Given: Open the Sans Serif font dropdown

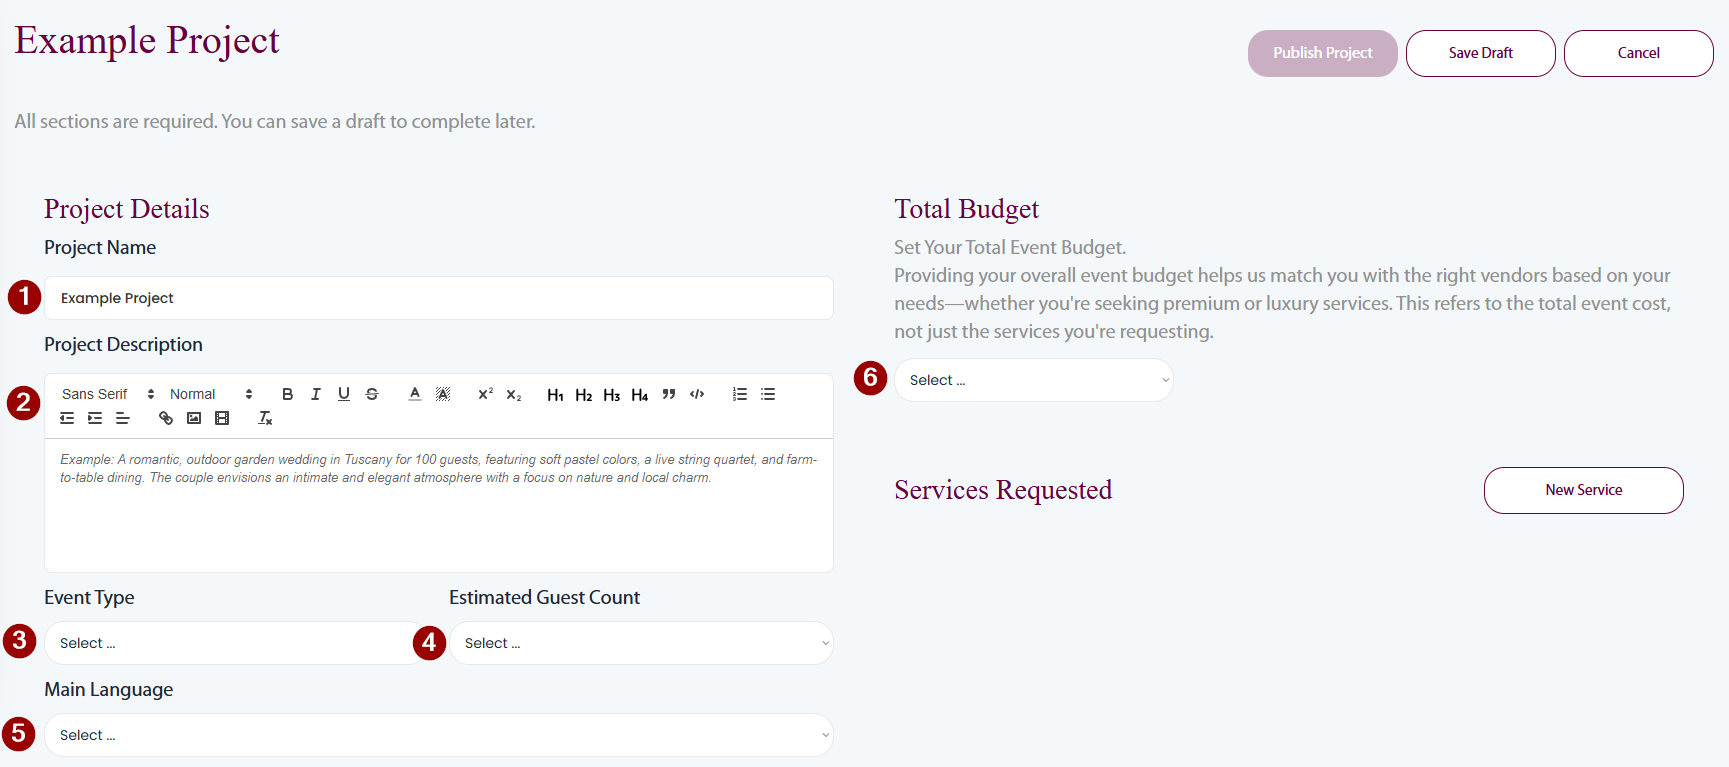Looking at the screenshot, I should (108, 394).
